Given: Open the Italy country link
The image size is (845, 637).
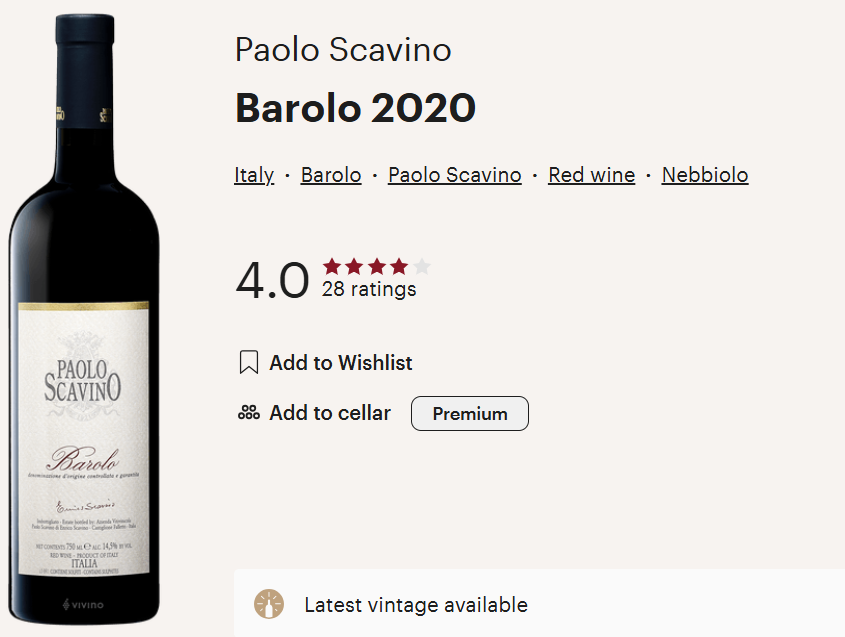Looking at the screenshot, I should pos(254,175).
